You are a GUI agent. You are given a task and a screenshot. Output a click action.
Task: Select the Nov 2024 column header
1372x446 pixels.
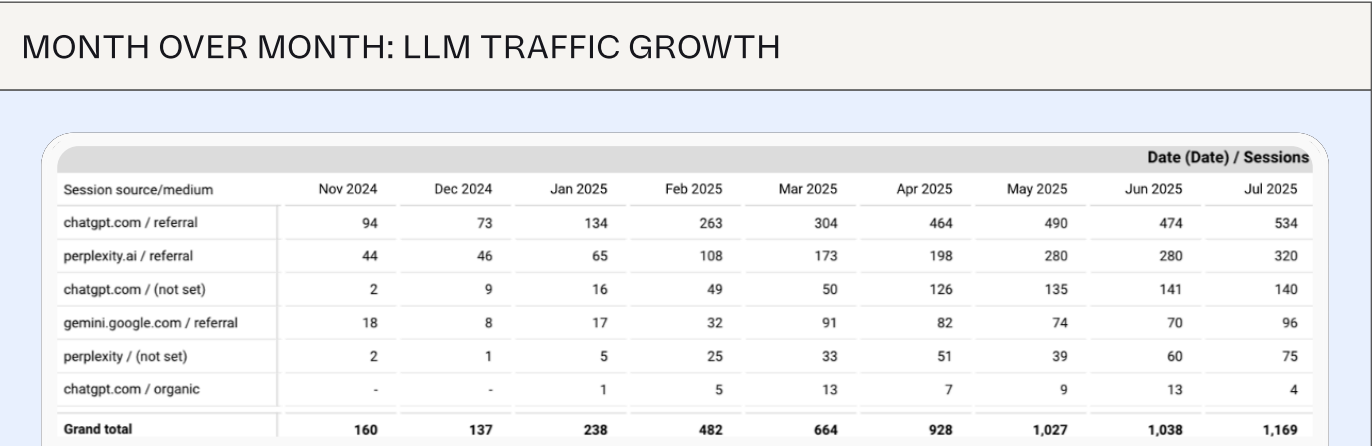(347, 189)
